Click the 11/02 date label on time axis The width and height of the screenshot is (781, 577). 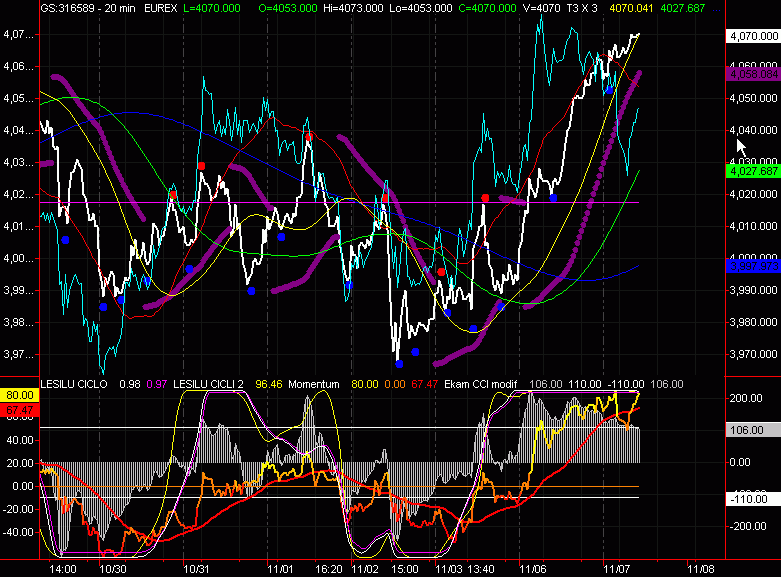coord(365,569)
